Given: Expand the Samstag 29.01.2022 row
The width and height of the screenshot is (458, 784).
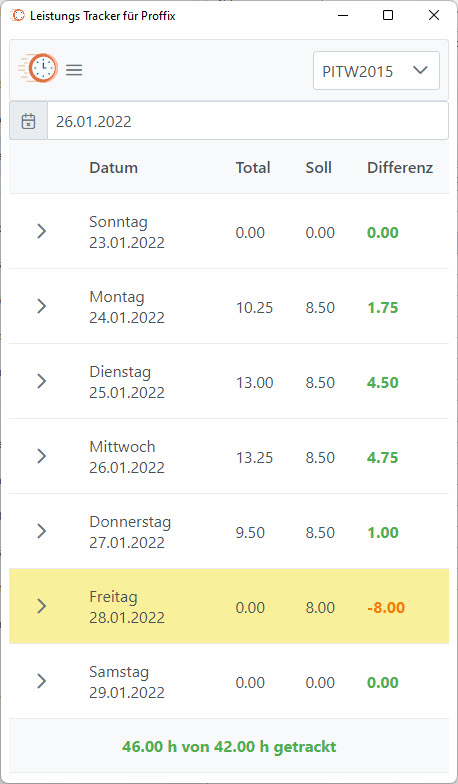Looking at the screenshot, I should coord(42,681).
